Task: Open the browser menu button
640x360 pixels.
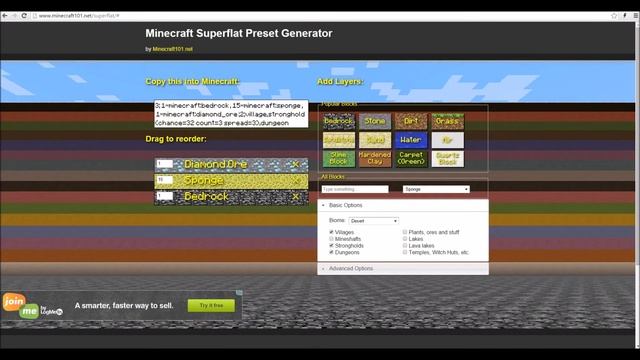Action: coord(636,16)
